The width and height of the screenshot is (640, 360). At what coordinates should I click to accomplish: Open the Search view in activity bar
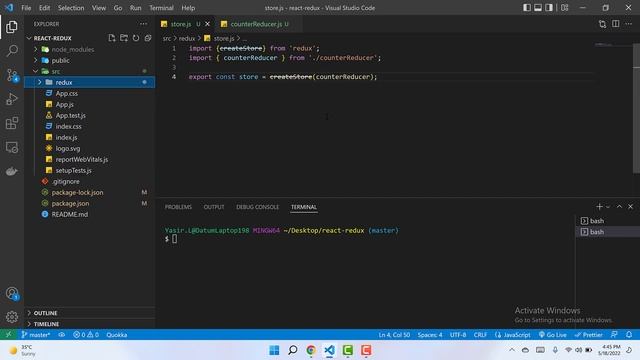click(x=12, y=51)
